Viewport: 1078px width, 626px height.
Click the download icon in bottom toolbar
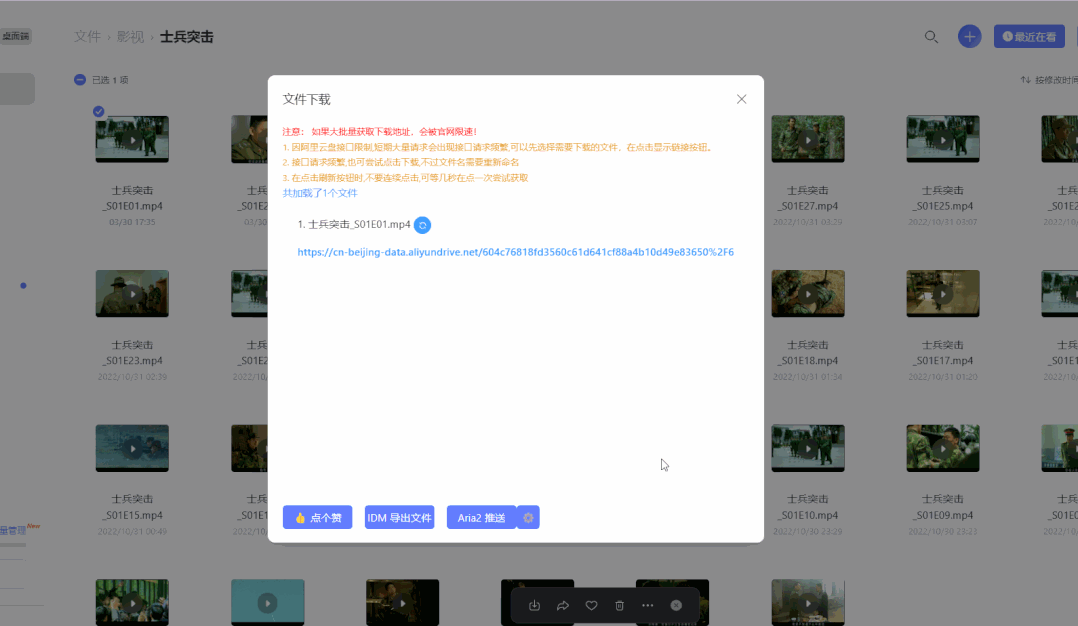534,605
